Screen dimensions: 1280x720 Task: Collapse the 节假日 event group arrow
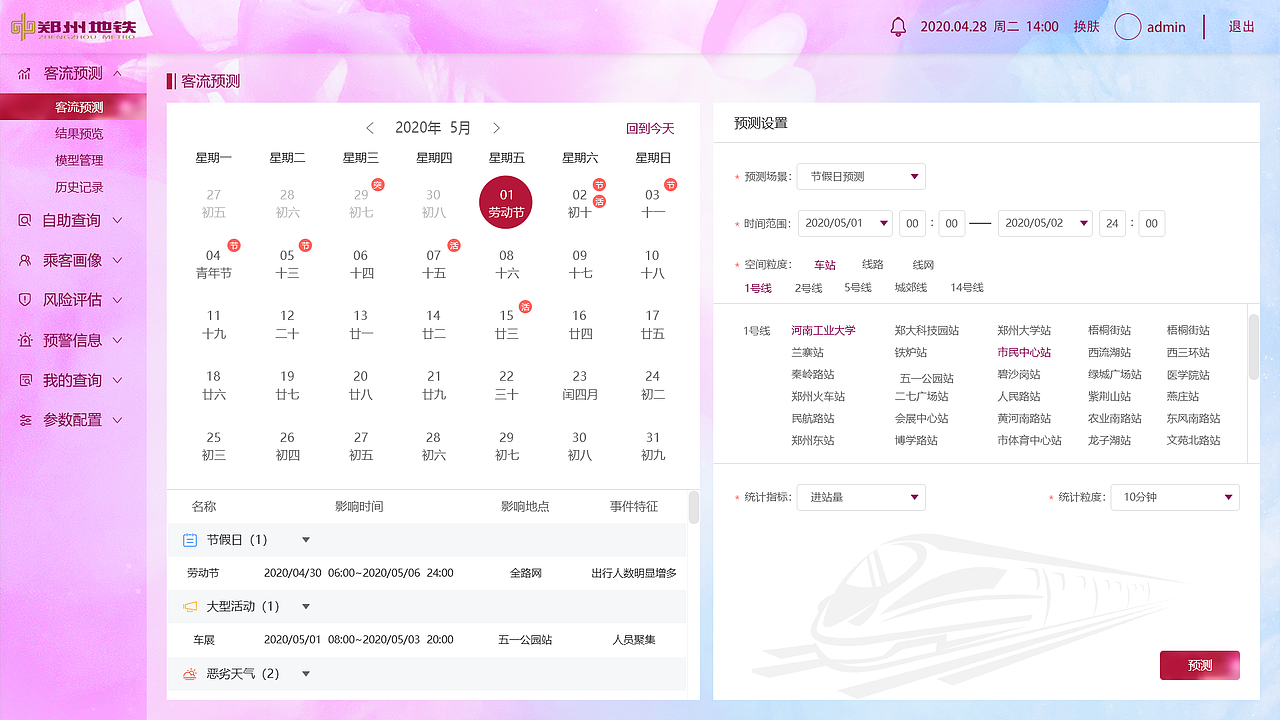pos(306,540)
